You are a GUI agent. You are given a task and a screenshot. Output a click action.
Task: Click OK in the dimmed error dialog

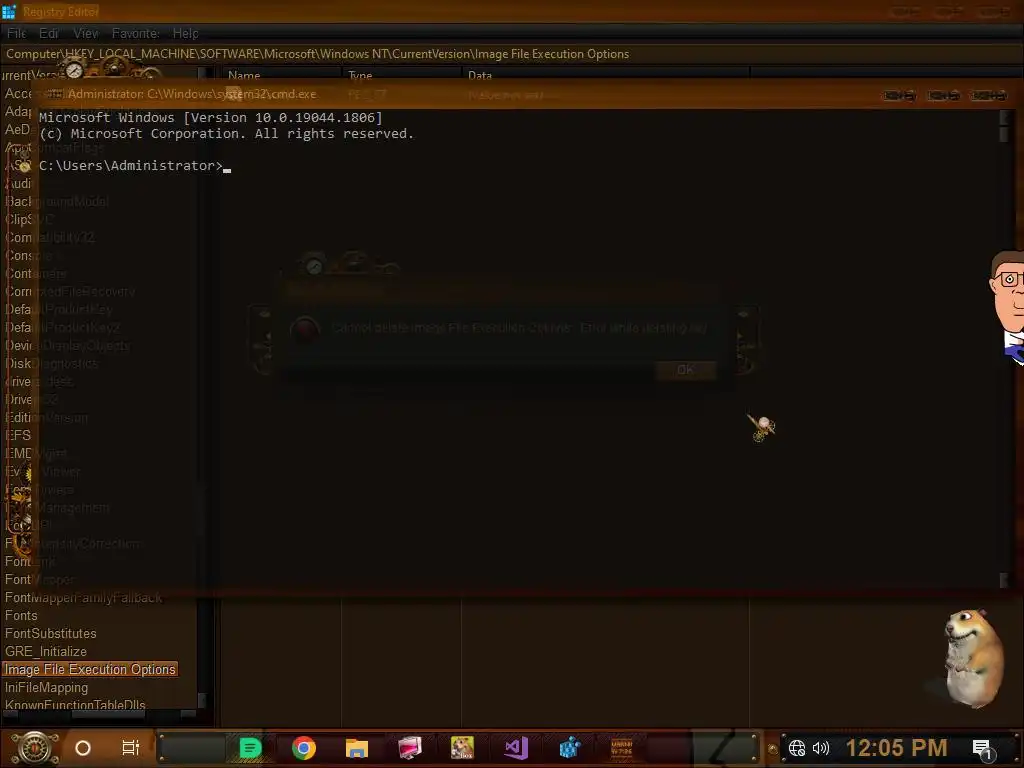(x=685, y=370)
